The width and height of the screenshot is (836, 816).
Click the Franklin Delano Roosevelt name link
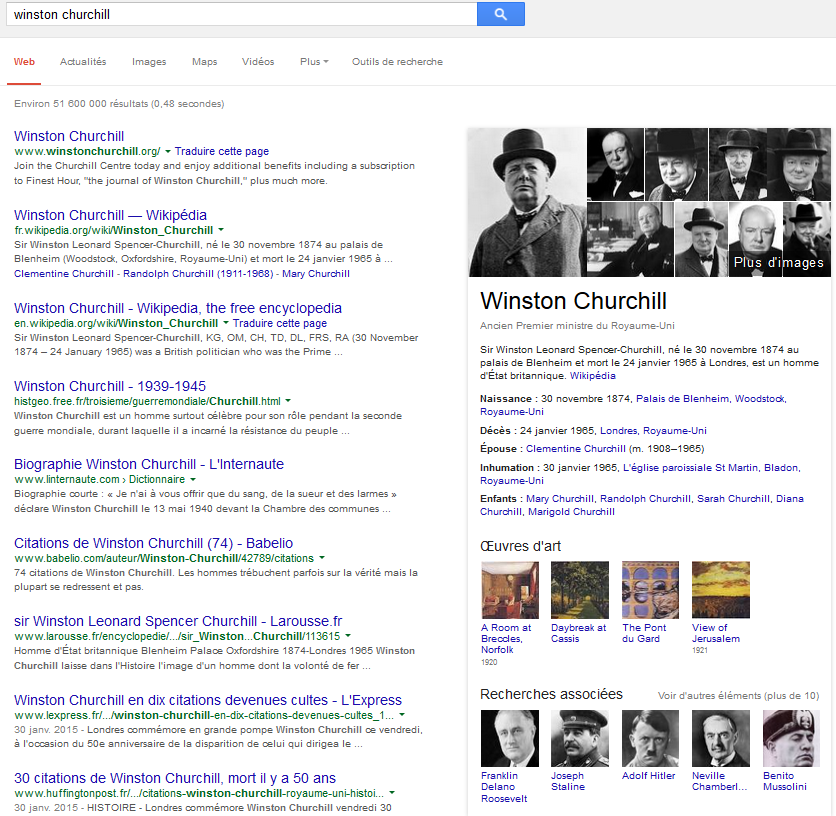(x=504, y=787)
